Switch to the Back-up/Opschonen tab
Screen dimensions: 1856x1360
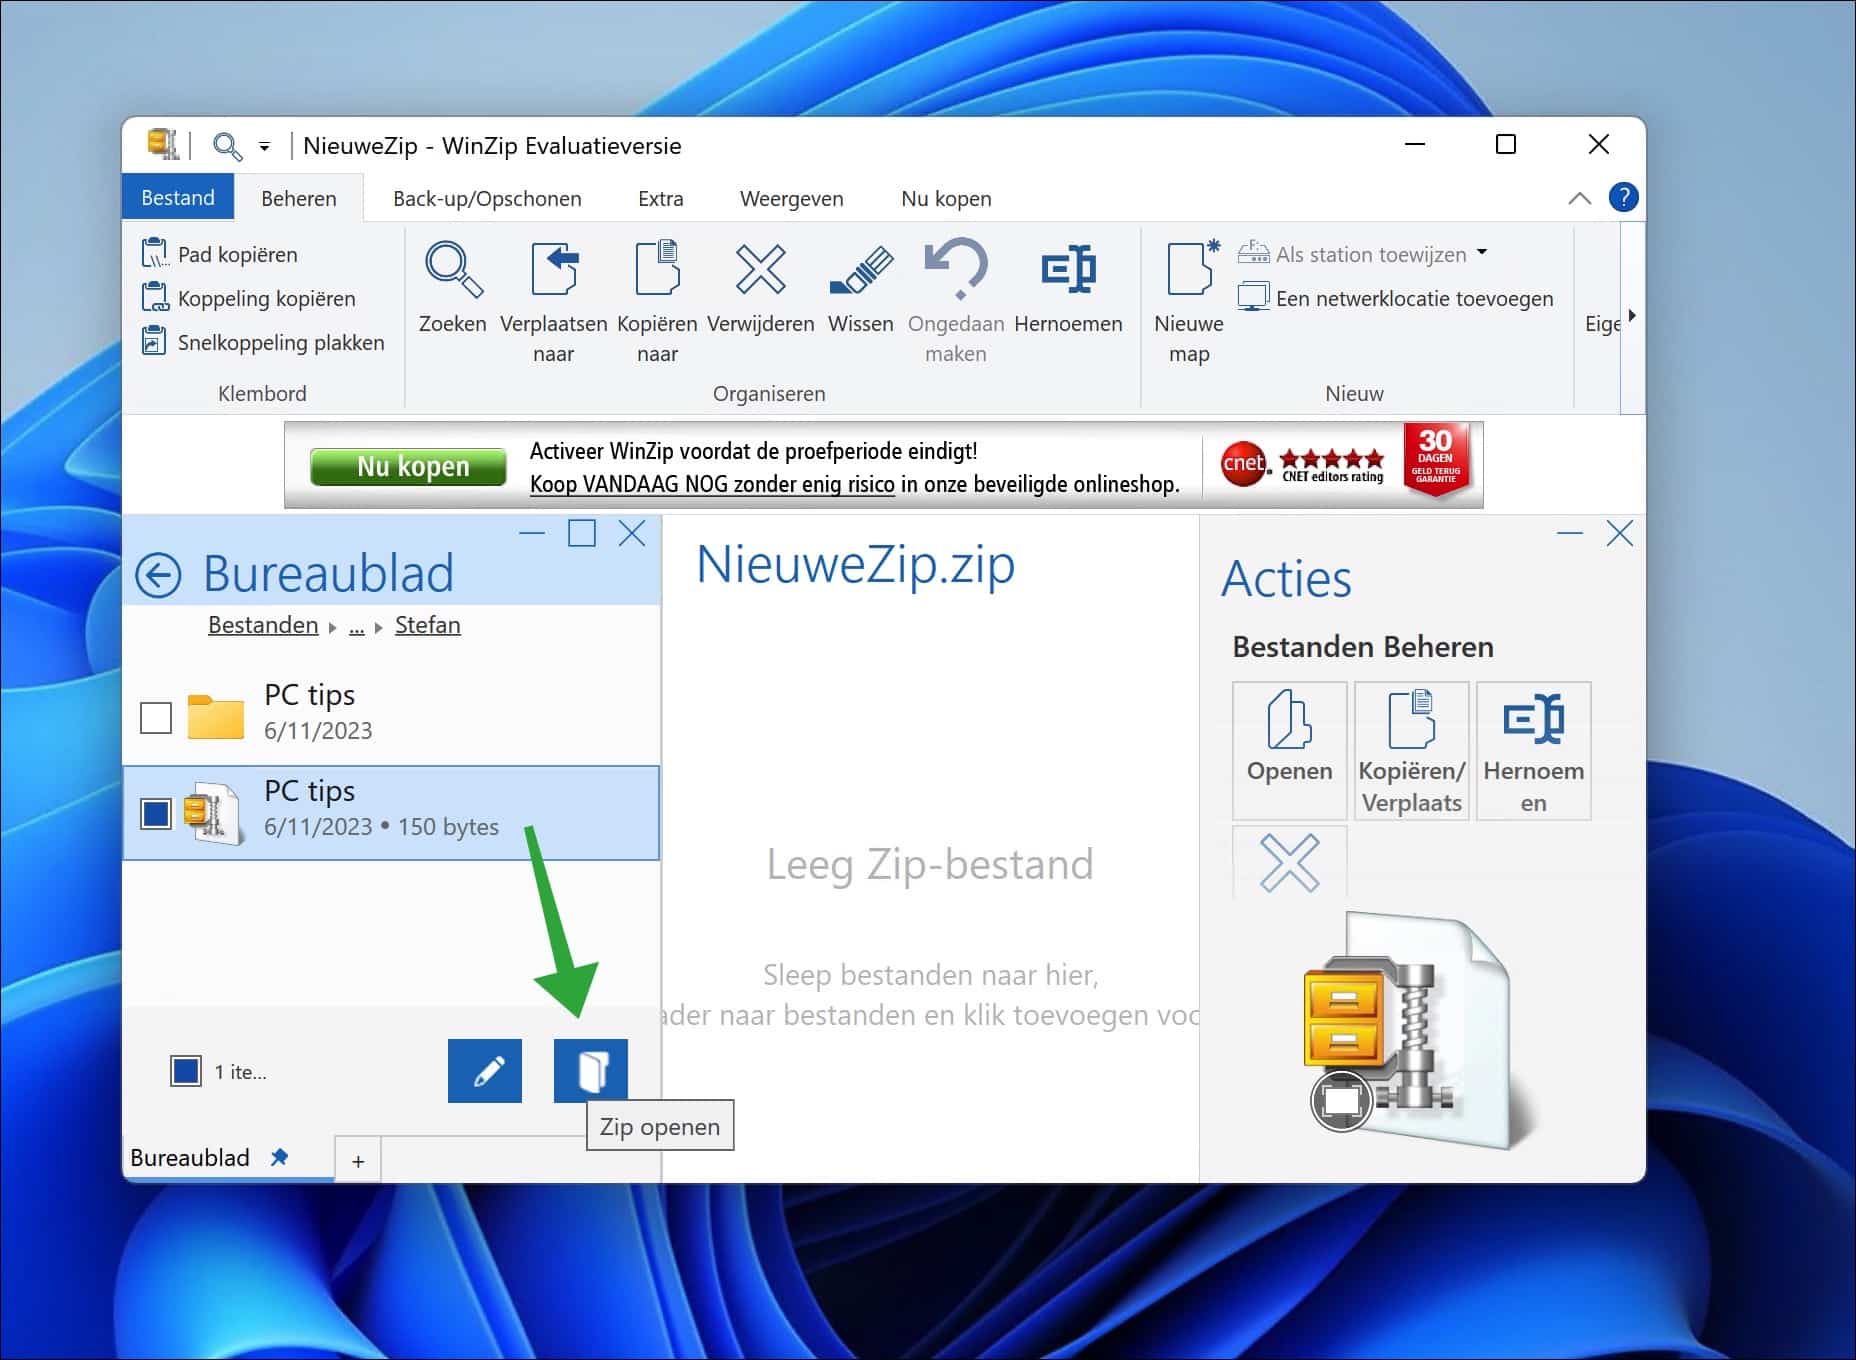pyautogui.click(x=488, y=197)
